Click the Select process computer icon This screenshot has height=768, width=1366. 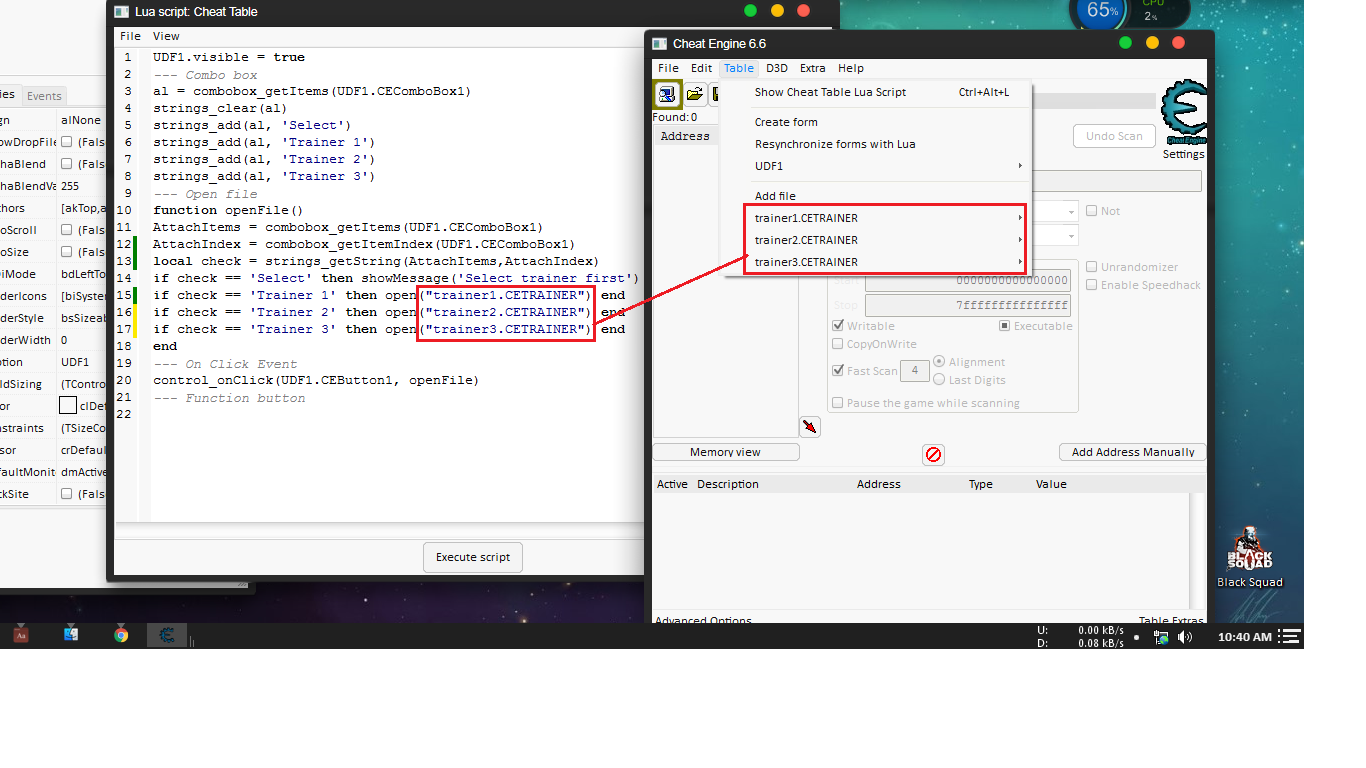click(666, 94)
